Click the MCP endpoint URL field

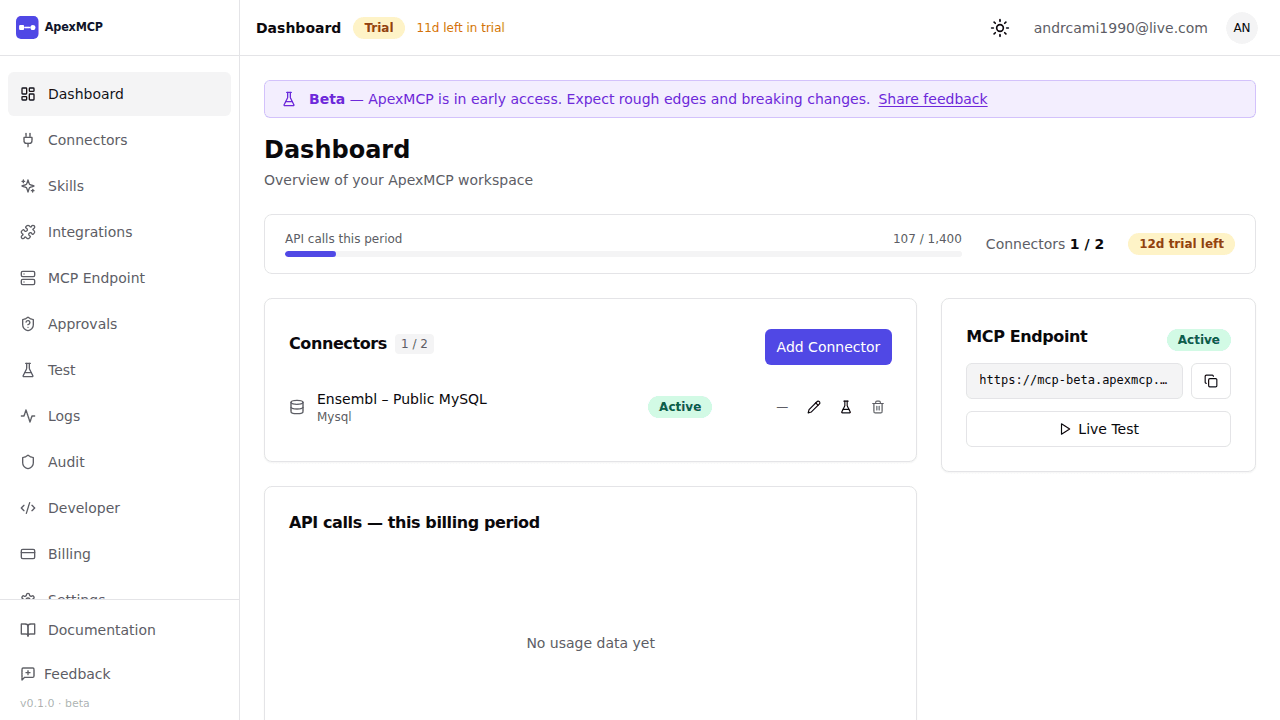[1074, 381]
